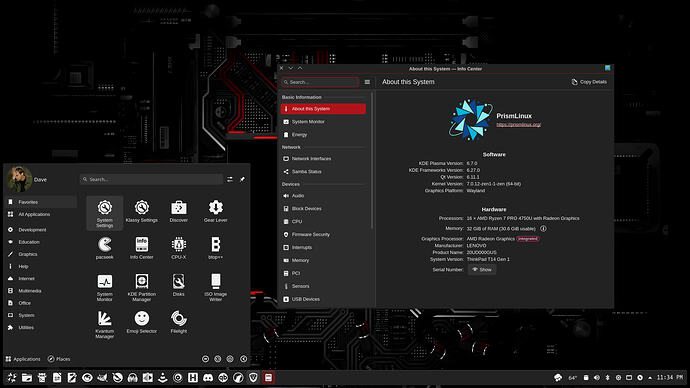
Task: Open the Discover software center
Action: pos(179,211)
